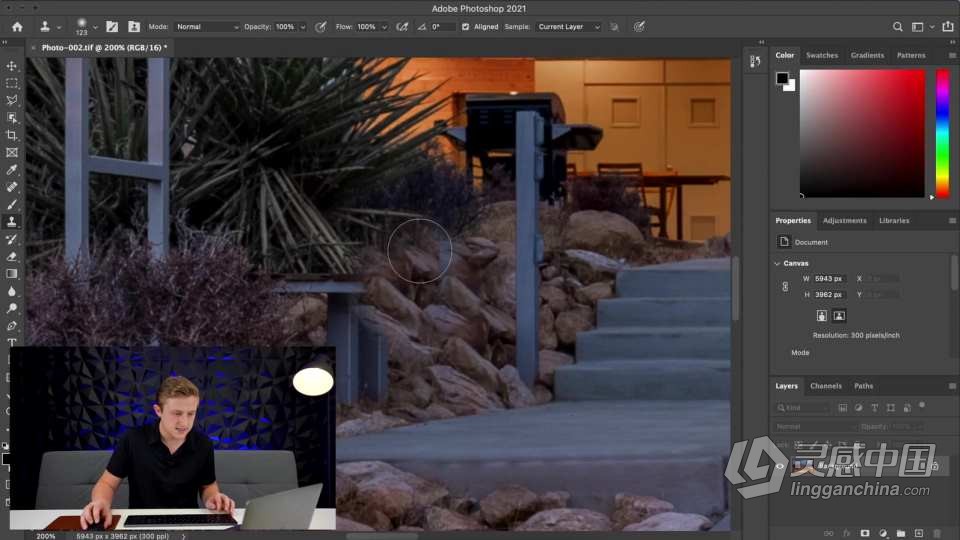Switch to the Channels tab
The width and height of the screenshot is (960, 540).
point(825,386)
